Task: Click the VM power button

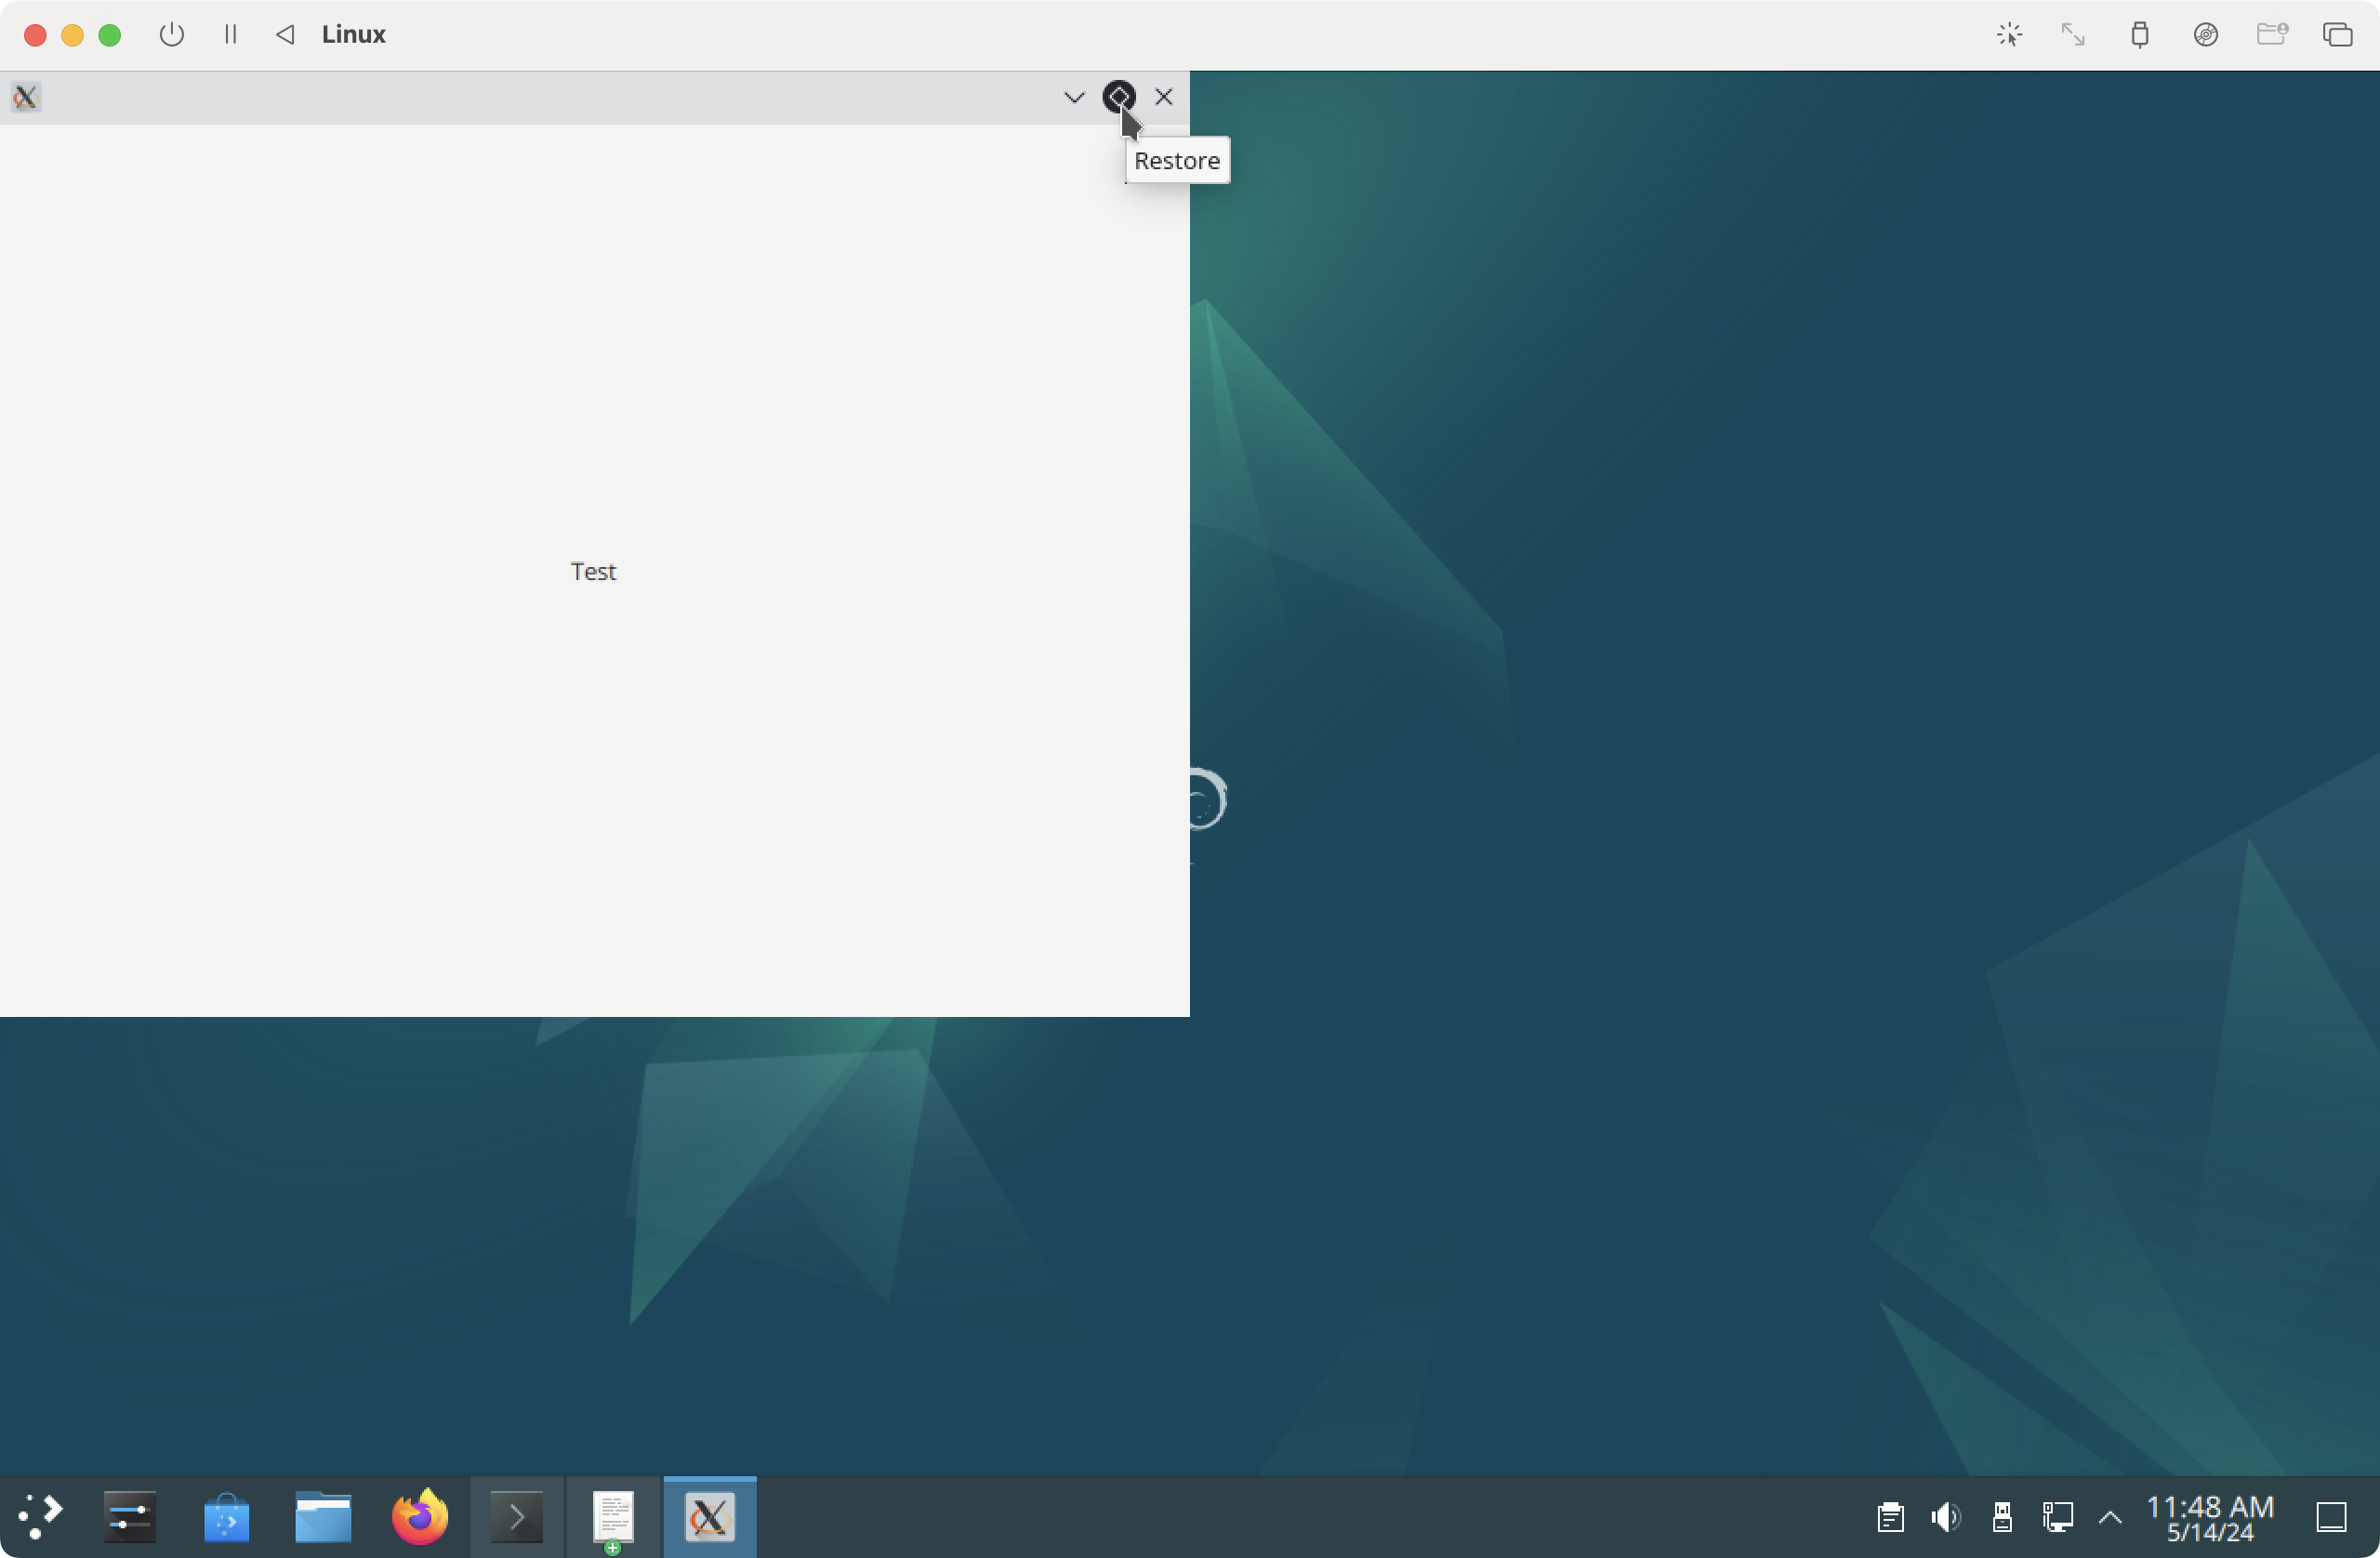Action: (x=172, y=35)
